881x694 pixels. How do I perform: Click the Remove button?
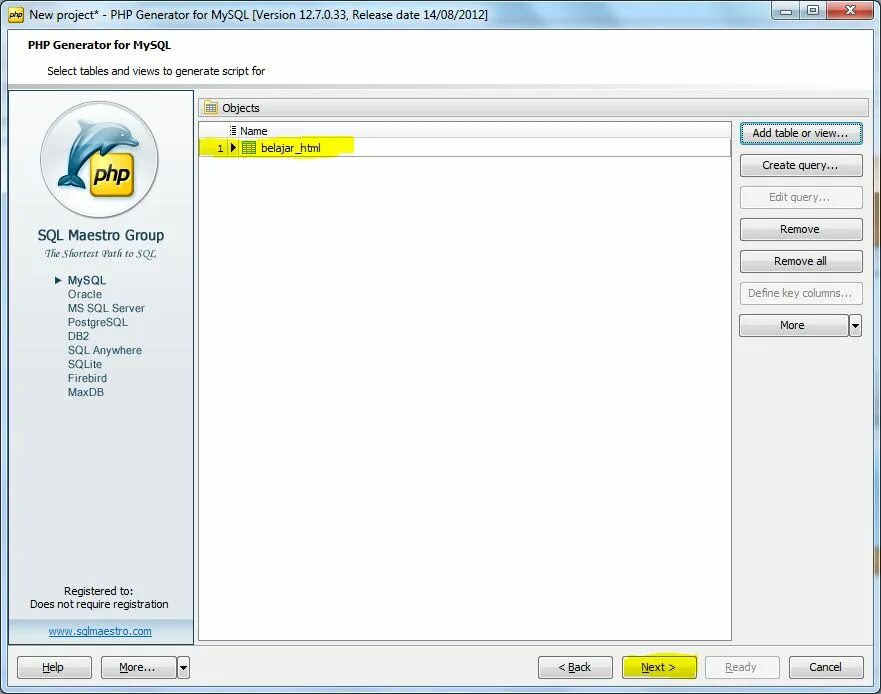(801, 229)
